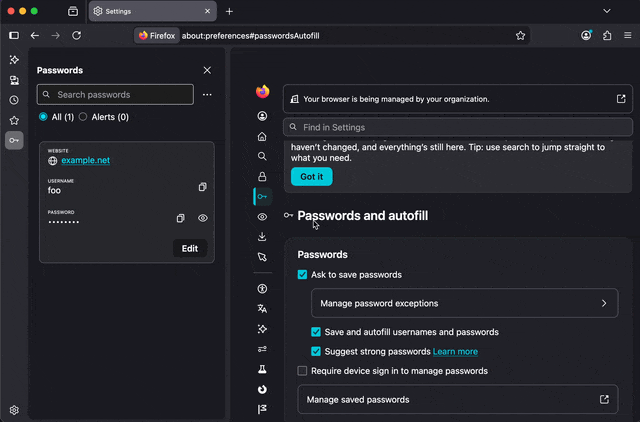Open the passwords panel more options menu
The height and width of the screenshot is (422, 640).
(207, 95)
